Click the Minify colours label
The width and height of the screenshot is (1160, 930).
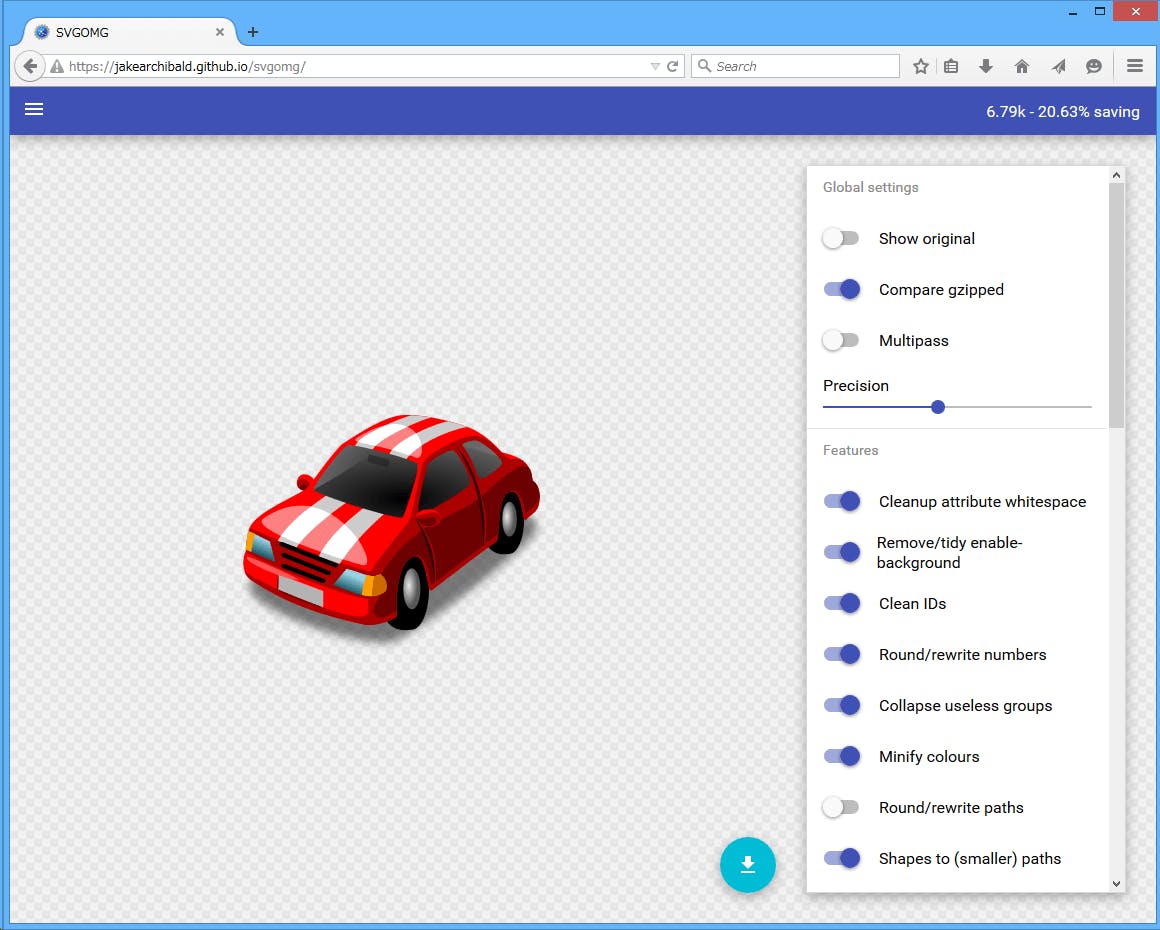pos(928,756)
